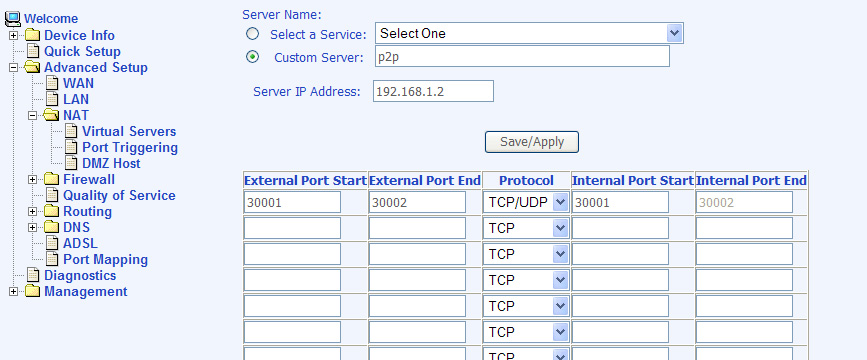The image size is (867, 360).
Task: Click the Routing folder icon
Action: click(51, 212)
